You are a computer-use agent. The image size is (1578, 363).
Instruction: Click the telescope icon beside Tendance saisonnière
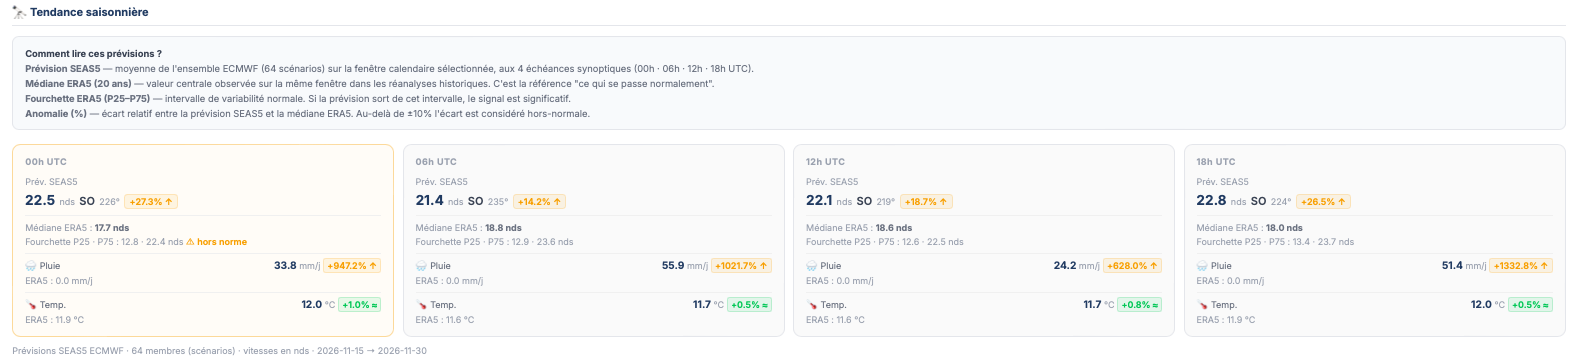pos(19,12)
